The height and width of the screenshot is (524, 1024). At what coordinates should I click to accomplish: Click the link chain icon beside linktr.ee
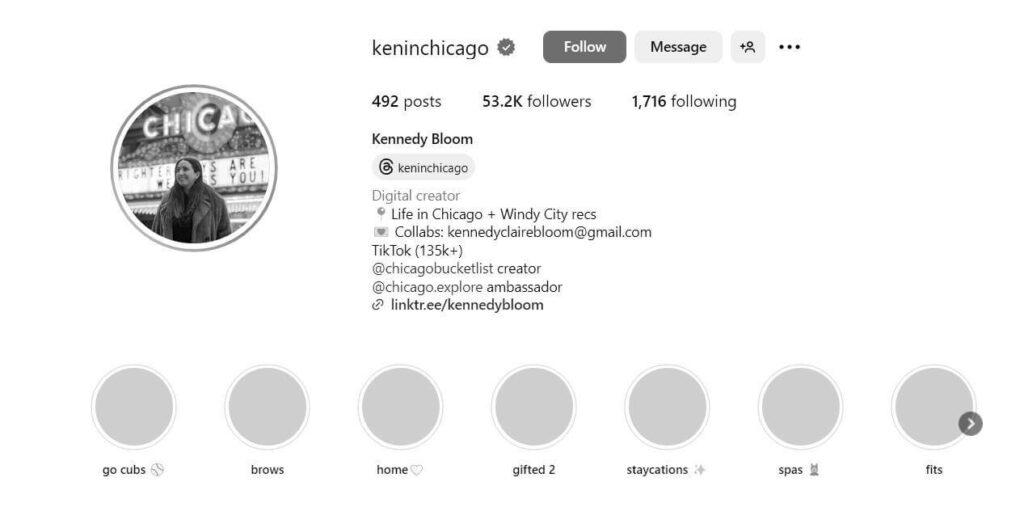tap(377, 305)
